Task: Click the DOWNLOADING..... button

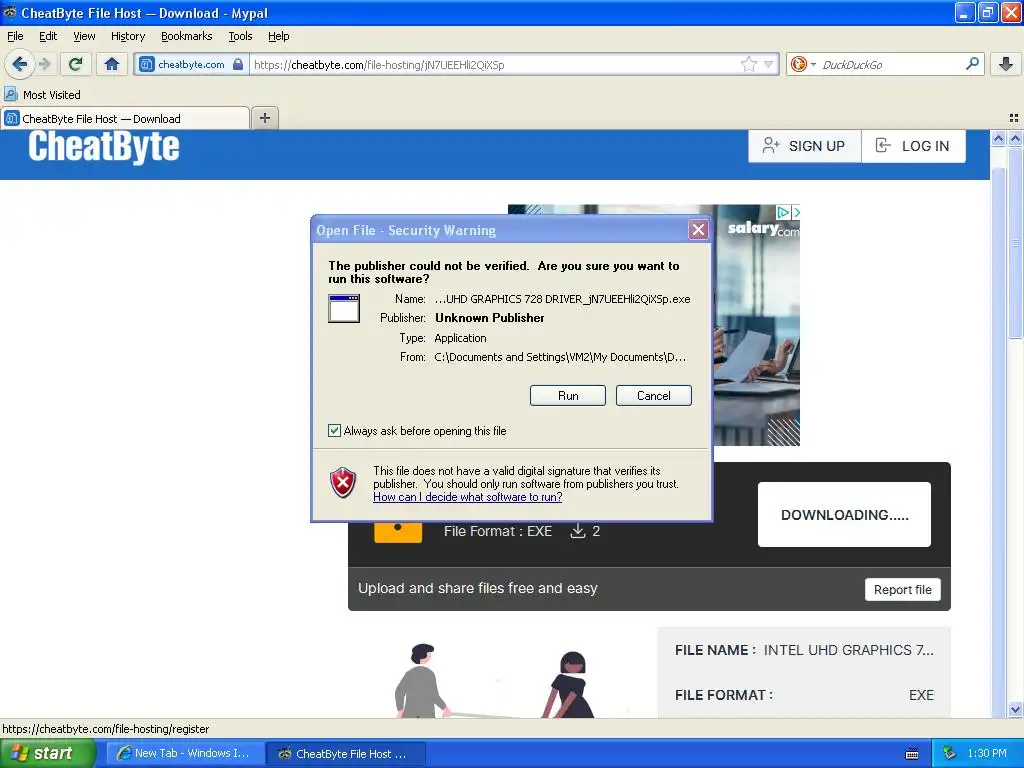Action: pyautogui.click(x=844, y=515)
